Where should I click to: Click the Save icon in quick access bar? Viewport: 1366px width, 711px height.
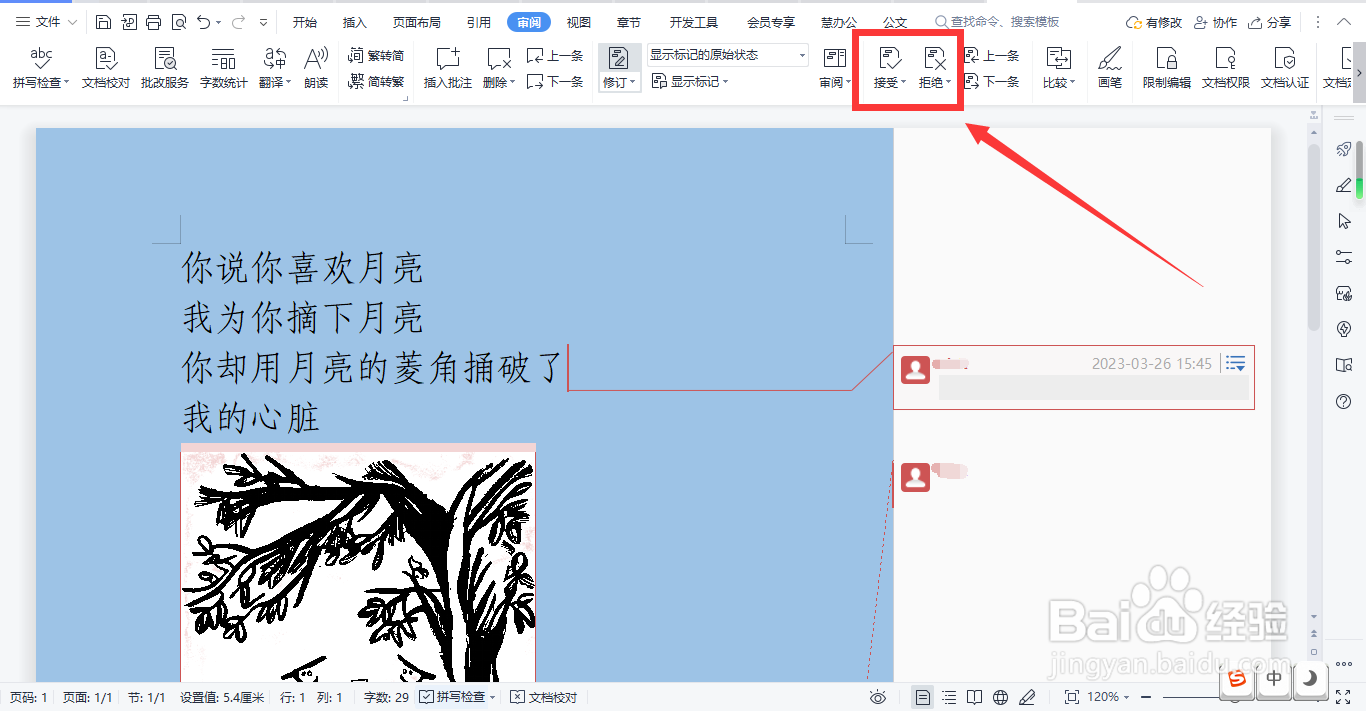(x=104, y=22)
